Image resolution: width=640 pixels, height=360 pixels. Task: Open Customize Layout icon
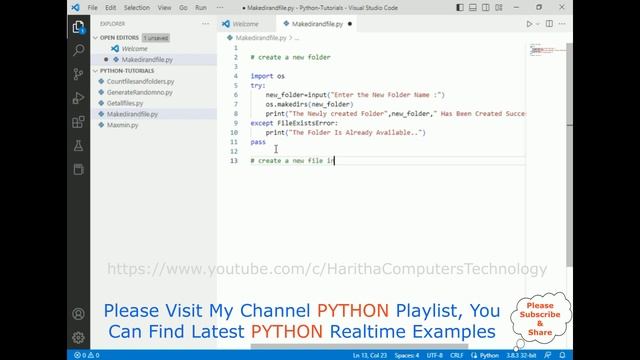pyautogui.click(x=499, y=7)
